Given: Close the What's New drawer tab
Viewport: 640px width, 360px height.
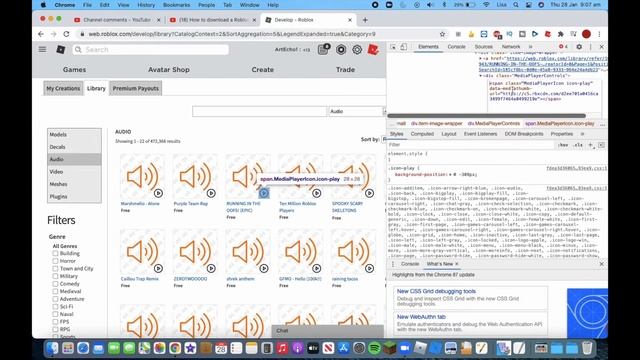Looking at the screenshot, I should 457,264.
